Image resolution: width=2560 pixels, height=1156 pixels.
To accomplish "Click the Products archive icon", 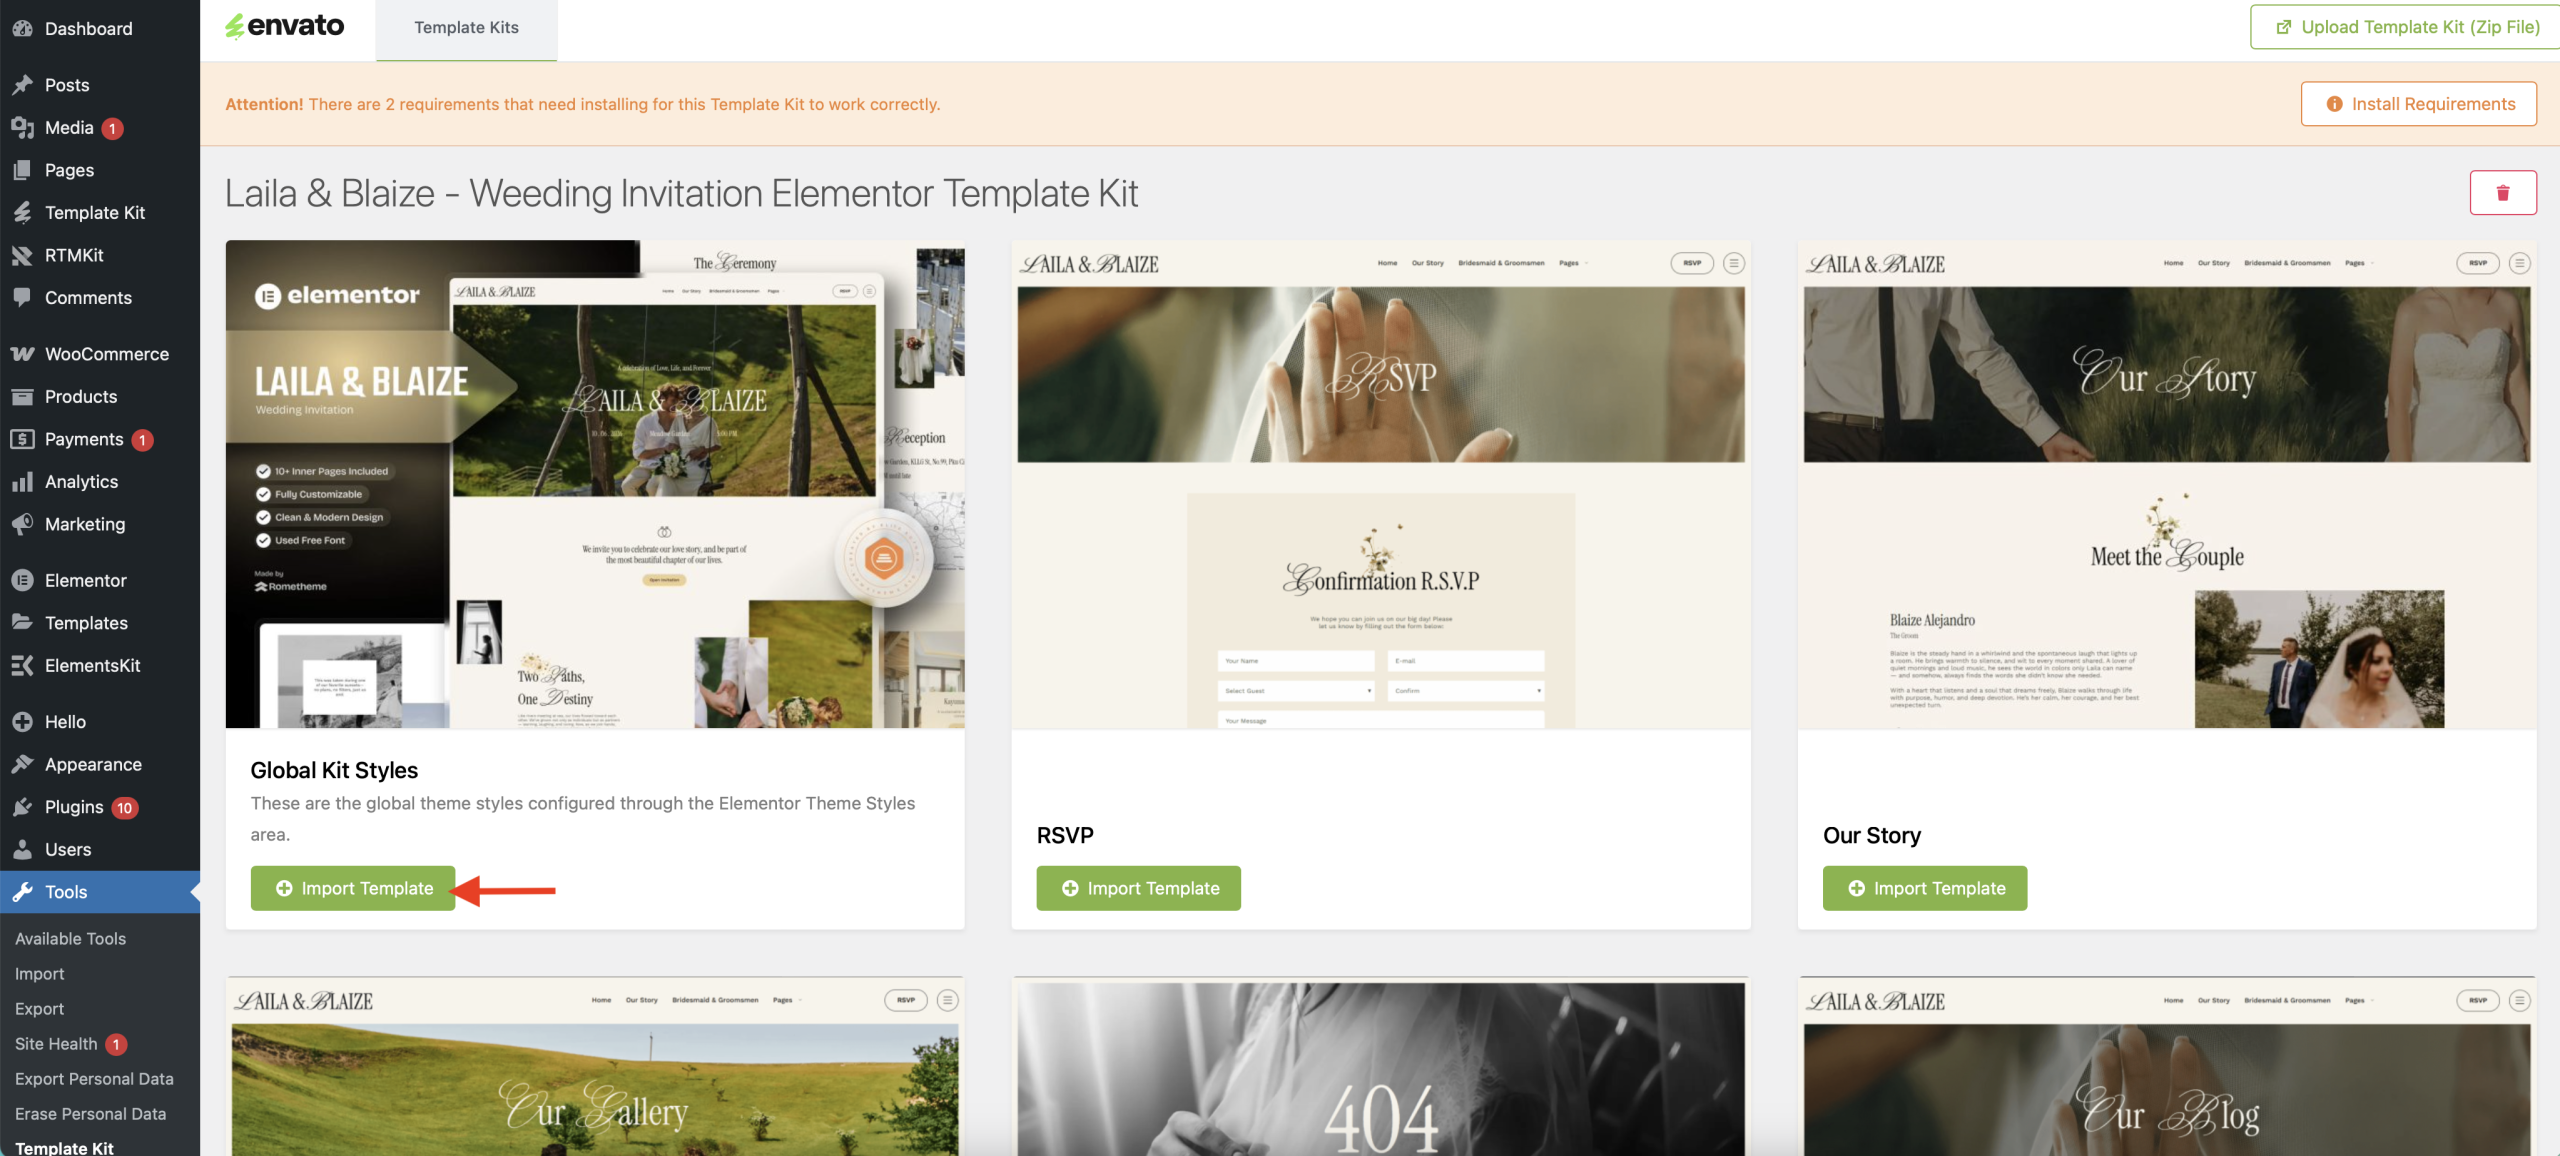I will point(22,397).
